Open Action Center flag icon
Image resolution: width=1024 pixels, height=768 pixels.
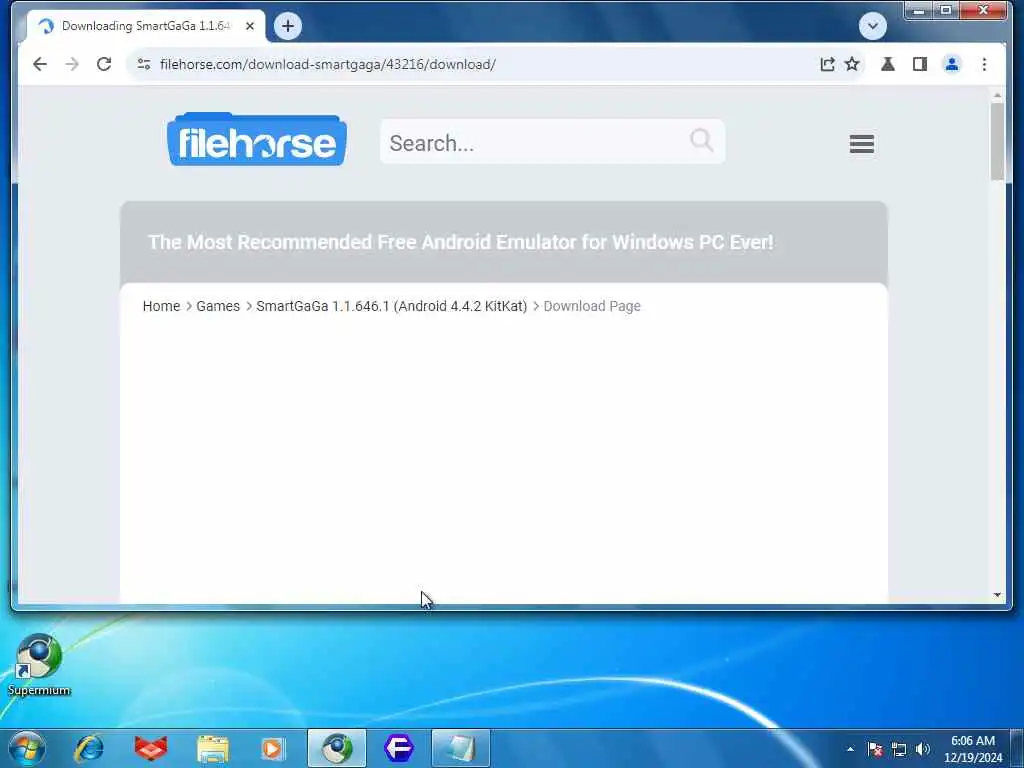(875, 749)
